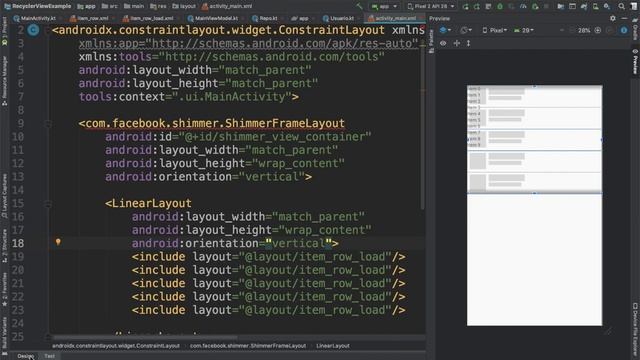Switch to the Text editor tab at bottom
The height and width of the screenshot is (360, 640).
coord(49,356)
